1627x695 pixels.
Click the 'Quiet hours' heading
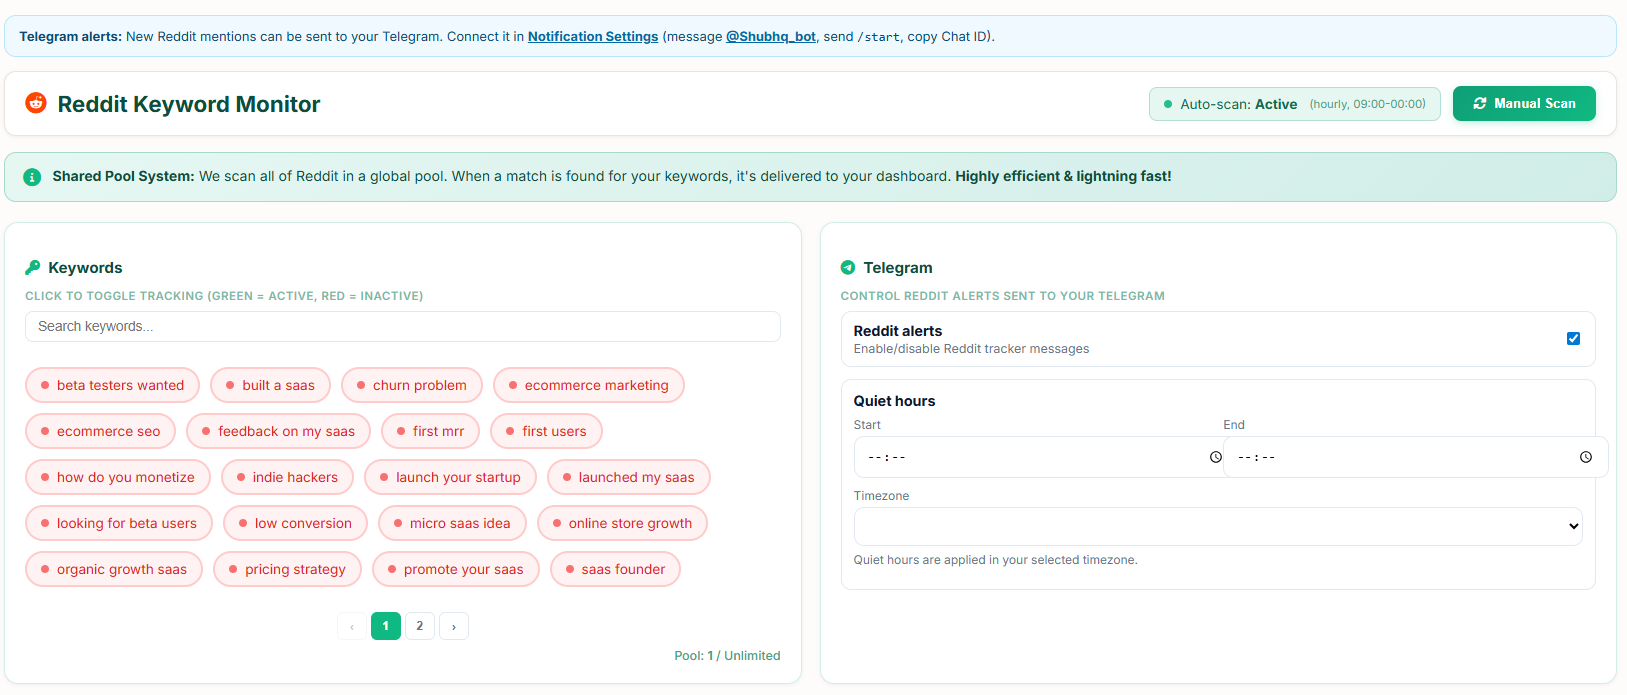pyautogui.click(x=894, y=401)
